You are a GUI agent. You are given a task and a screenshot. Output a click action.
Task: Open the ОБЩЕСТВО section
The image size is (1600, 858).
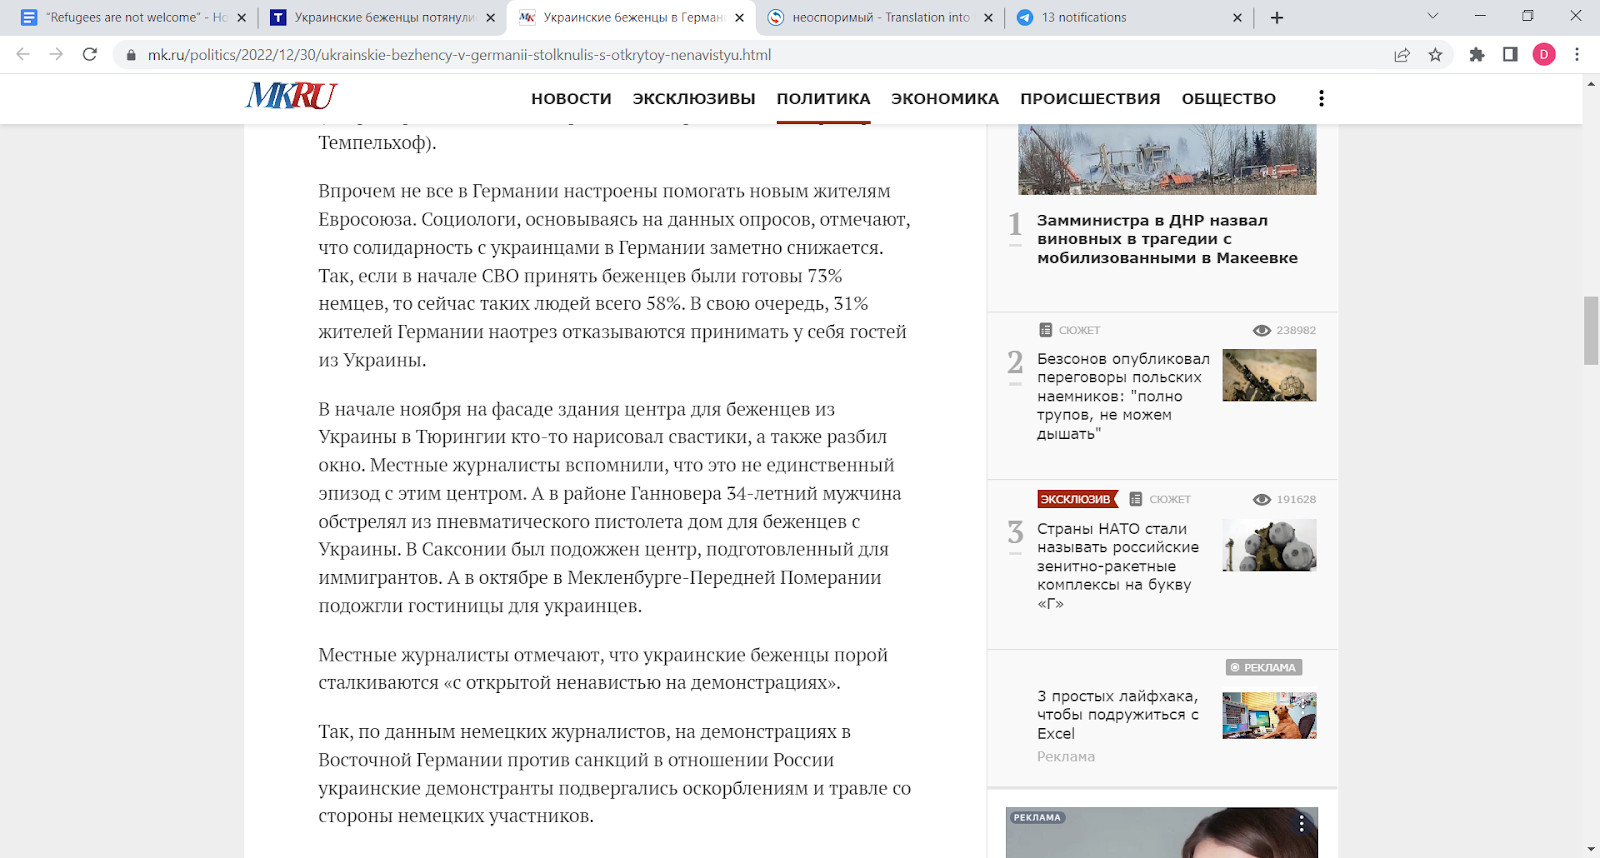pos(1229,98)
